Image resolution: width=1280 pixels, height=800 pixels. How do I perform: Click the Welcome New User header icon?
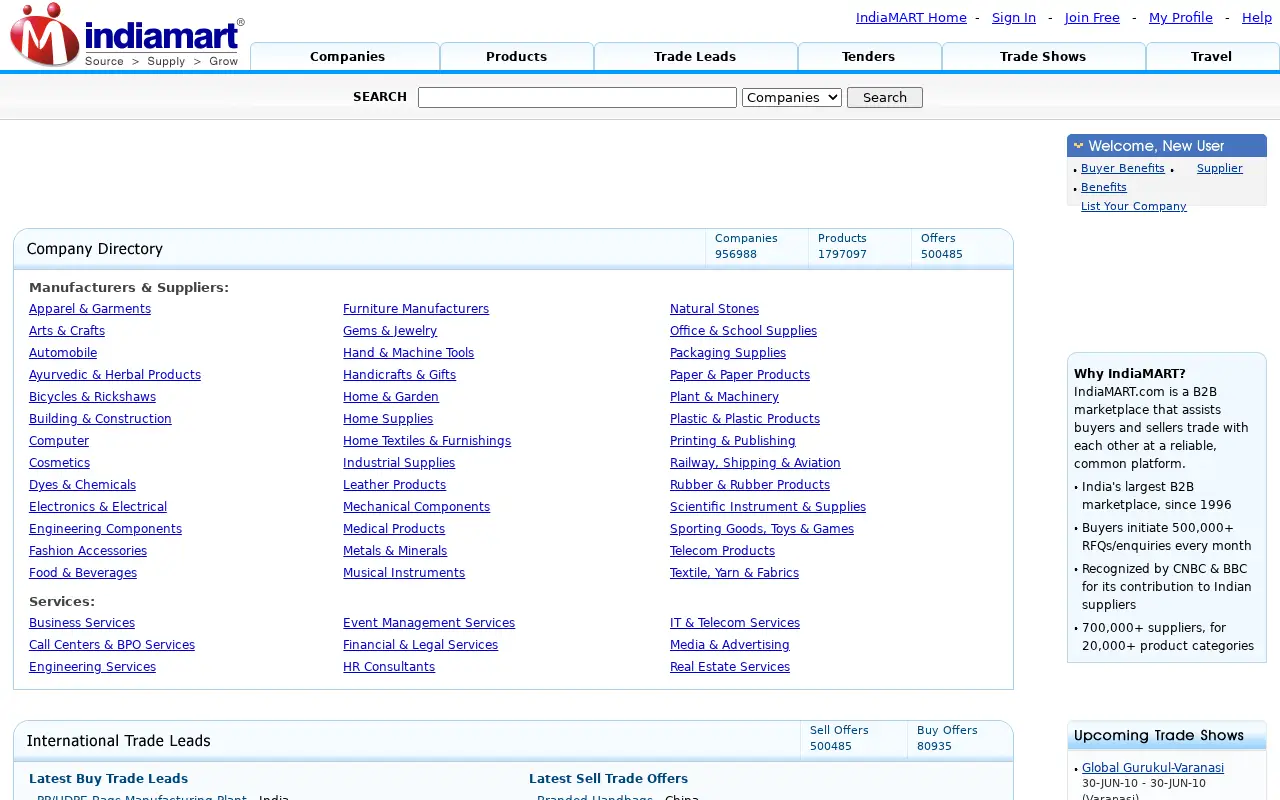coord(1078,146)
